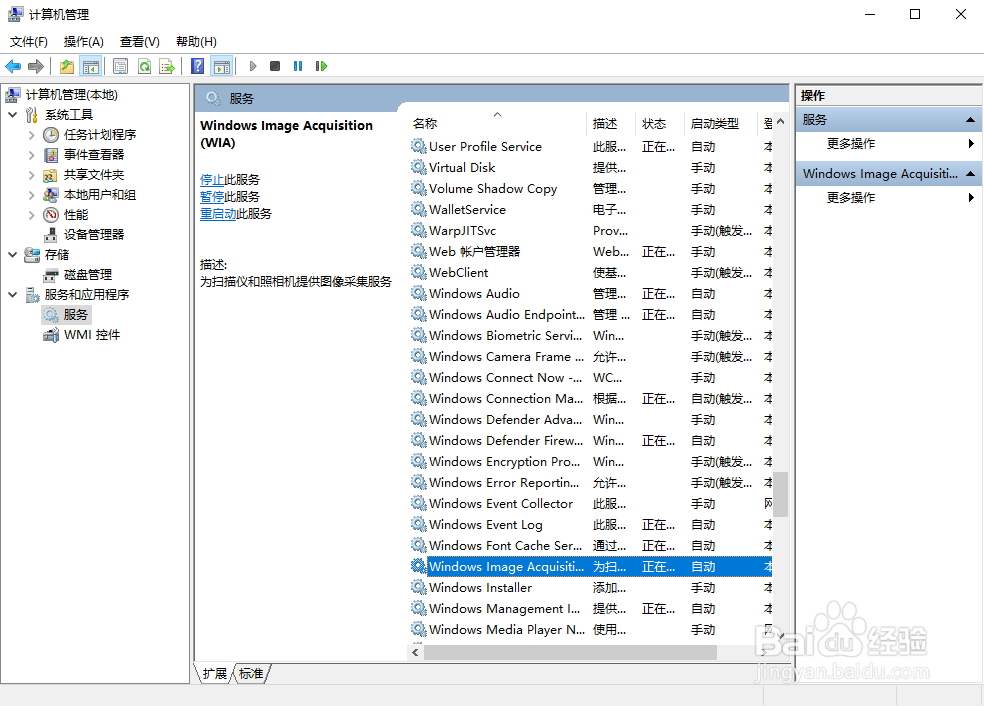Expand the 性能 node arrow
Viewport: 984px width, 706px height.
coord(31,215)
